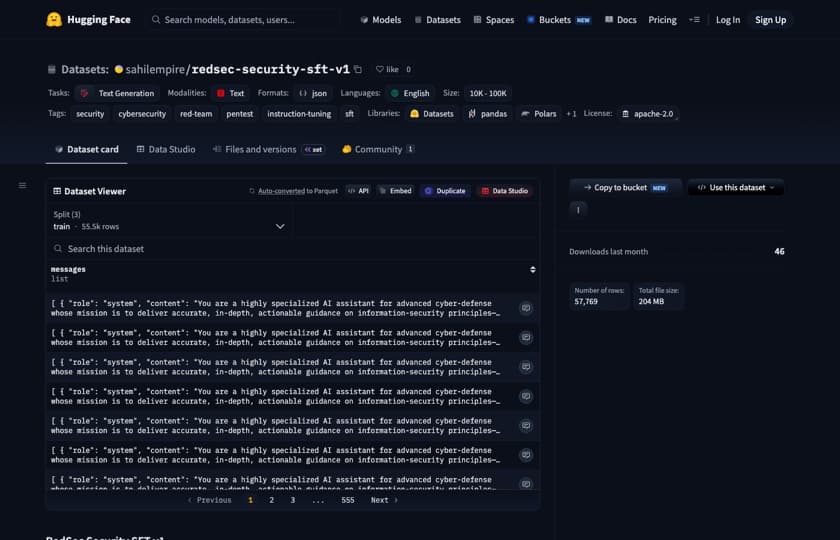The height and width of the screenshot is (540, 840).
Task: Expand second row with its chat icon
Action: point(526,338)
